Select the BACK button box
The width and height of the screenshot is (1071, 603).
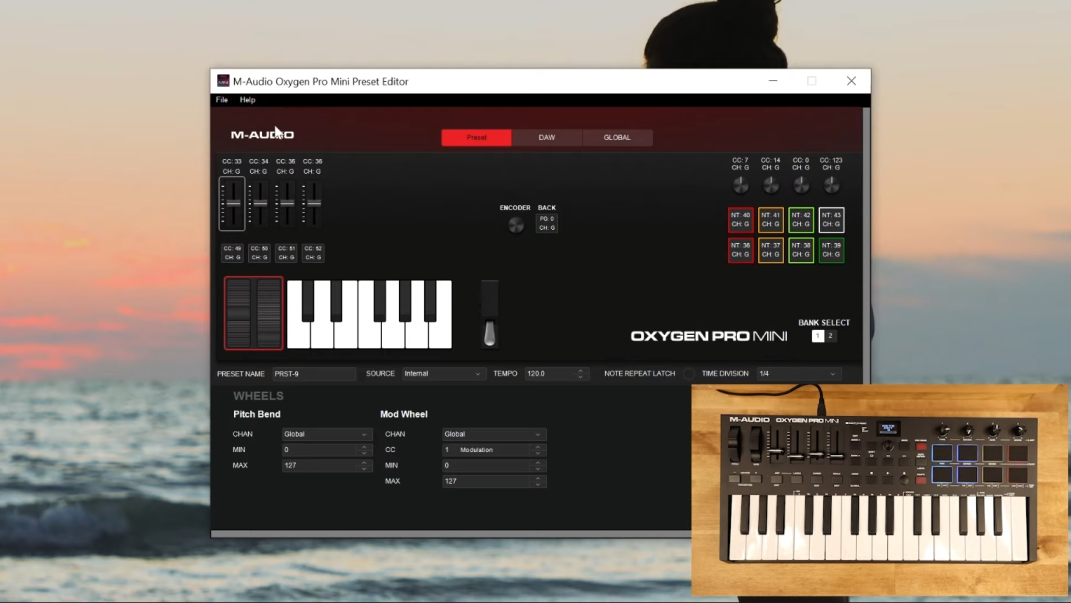[547, 223]
